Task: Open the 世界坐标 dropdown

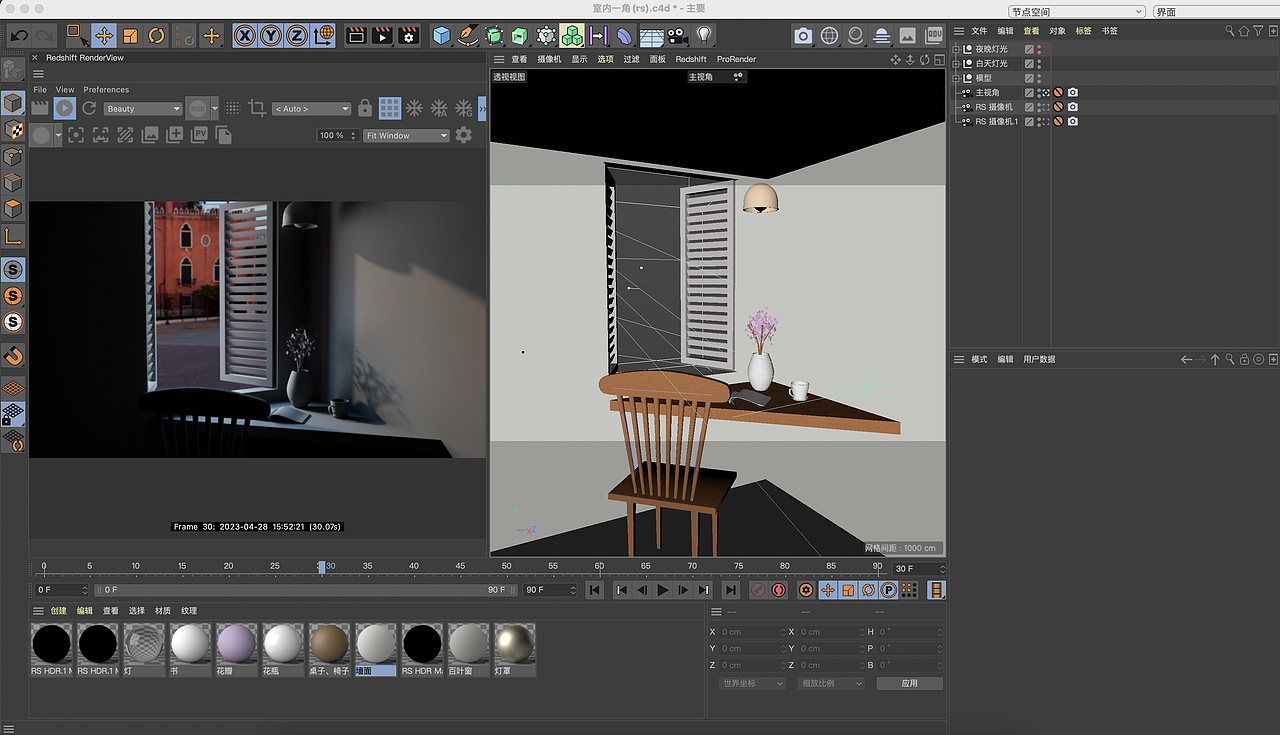Action: click(750, 684)
